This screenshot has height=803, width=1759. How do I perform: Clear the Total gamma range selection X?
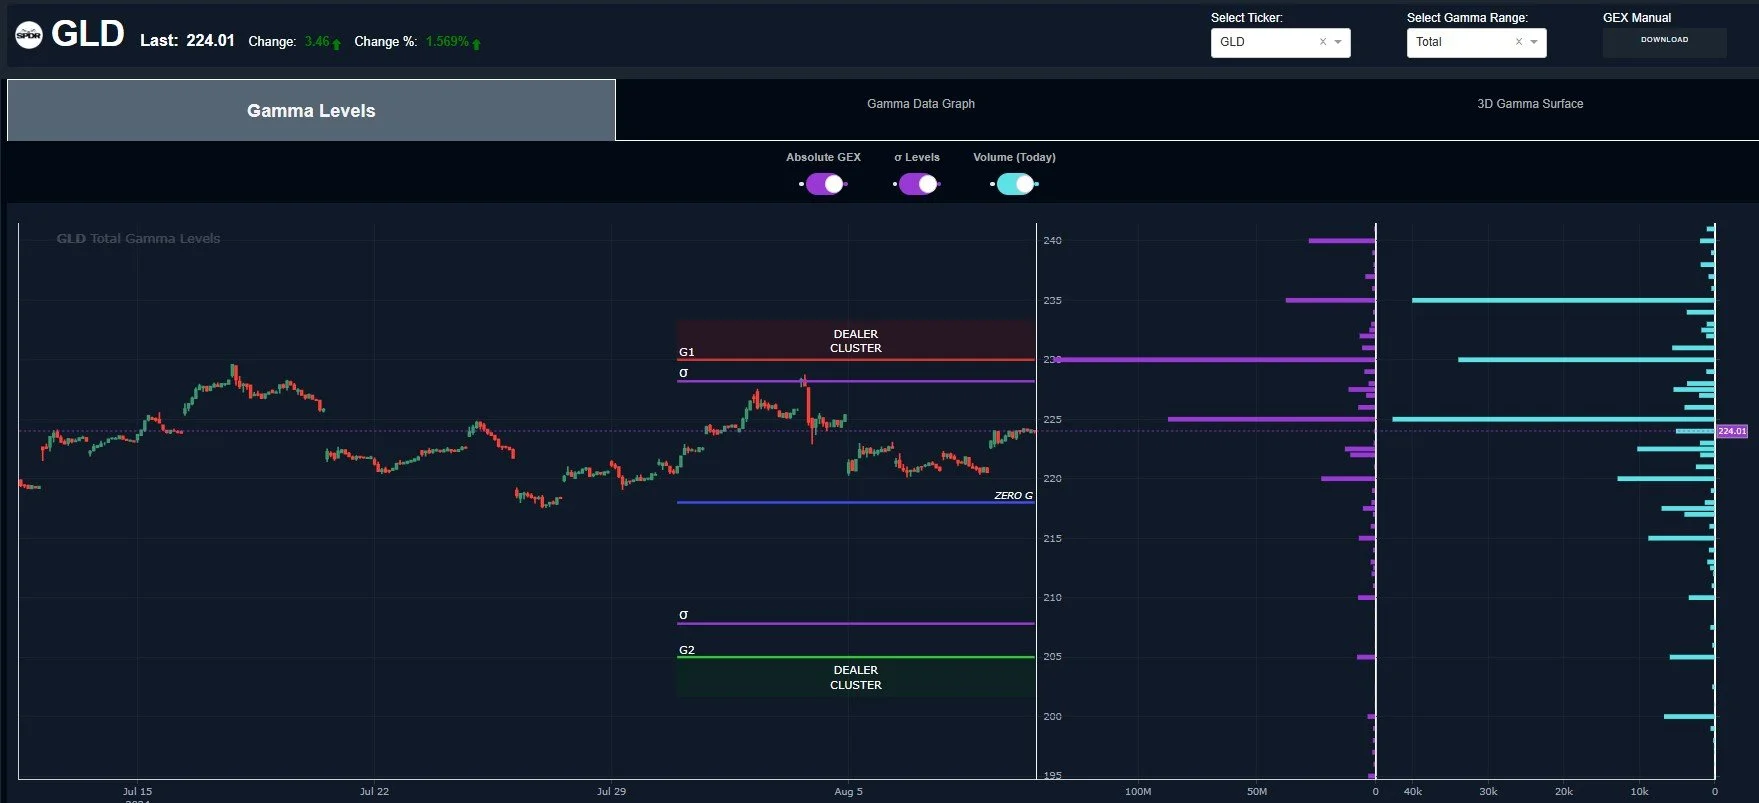point(1518,42)
